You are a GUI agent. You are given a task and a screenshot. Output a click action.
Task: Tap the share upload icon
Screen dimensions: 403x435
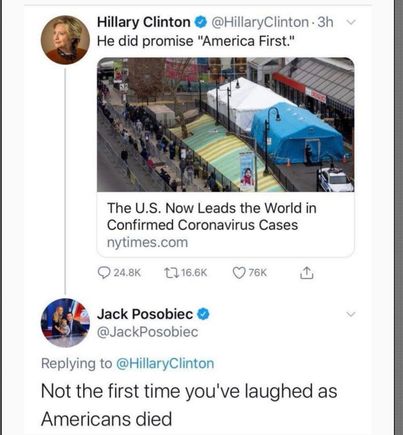coord(306,273)
